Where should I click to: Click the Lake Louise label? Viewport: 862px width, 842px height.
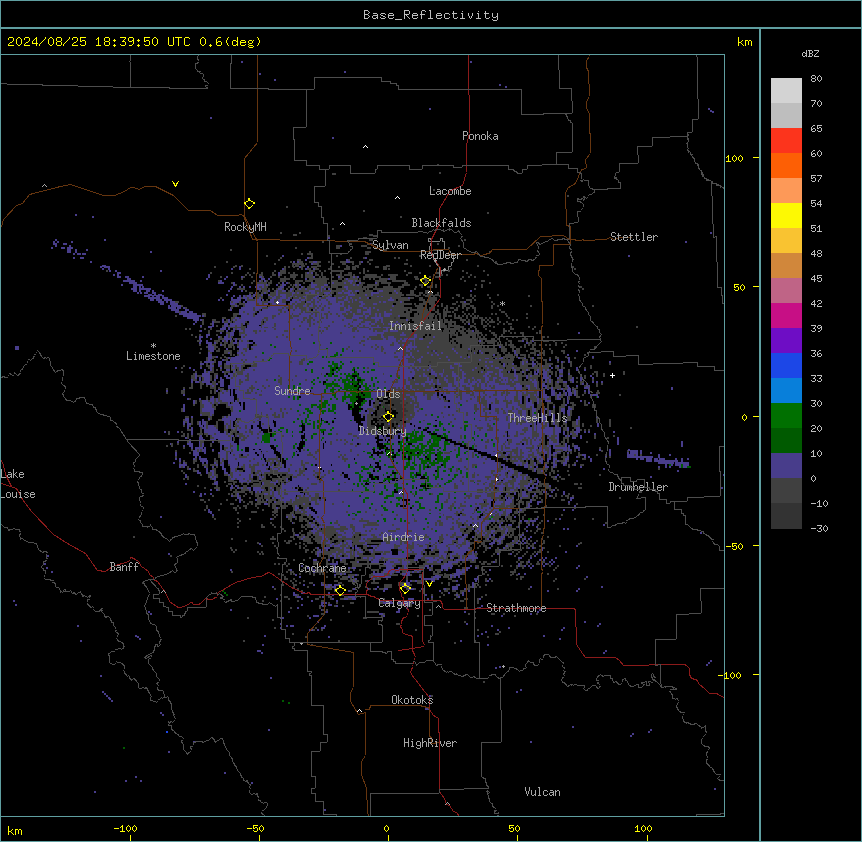click(18, 484)
